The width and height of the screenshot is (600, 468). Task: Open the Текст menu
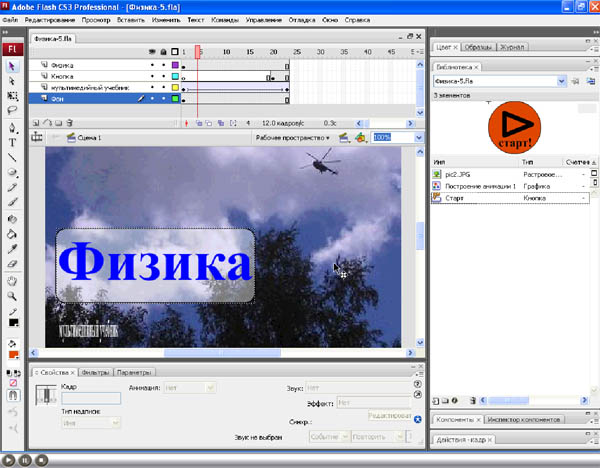coord(196,20)
